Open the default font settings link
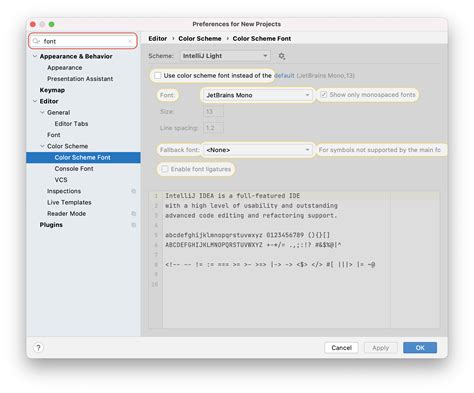The image size is (474, 393). tap(284, 75)
